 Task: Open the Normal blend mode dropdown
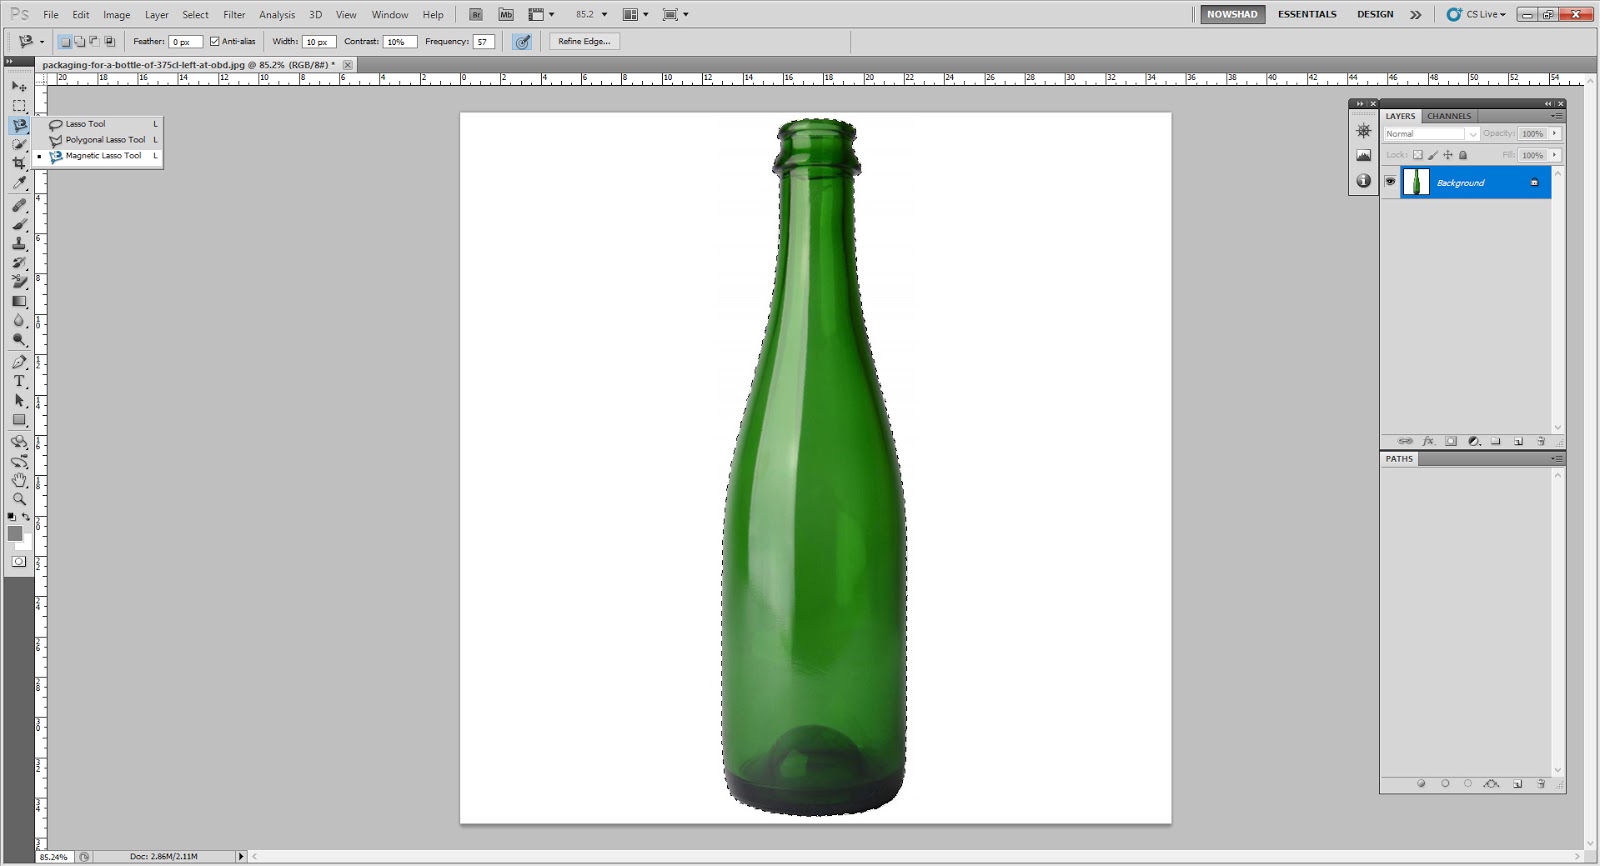point(1431,134)
